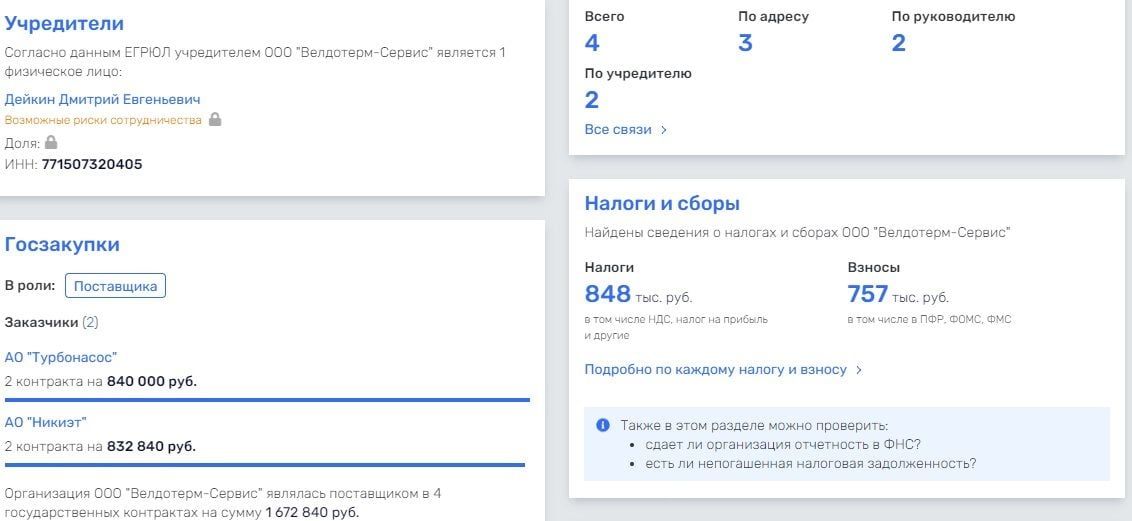
Task: Open Возможные риски сотрудничества link
Action: pos(103,121)
